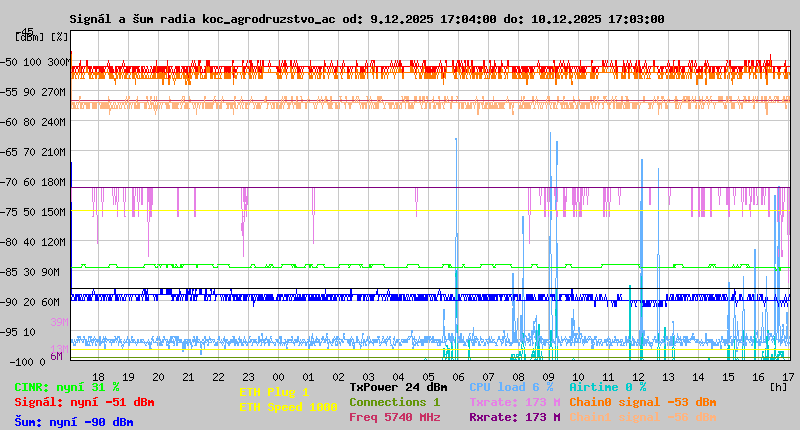The height and width of the screenshot is (430, 800).
Task: Click the '18' hour tick label
Action: (98, 377)
